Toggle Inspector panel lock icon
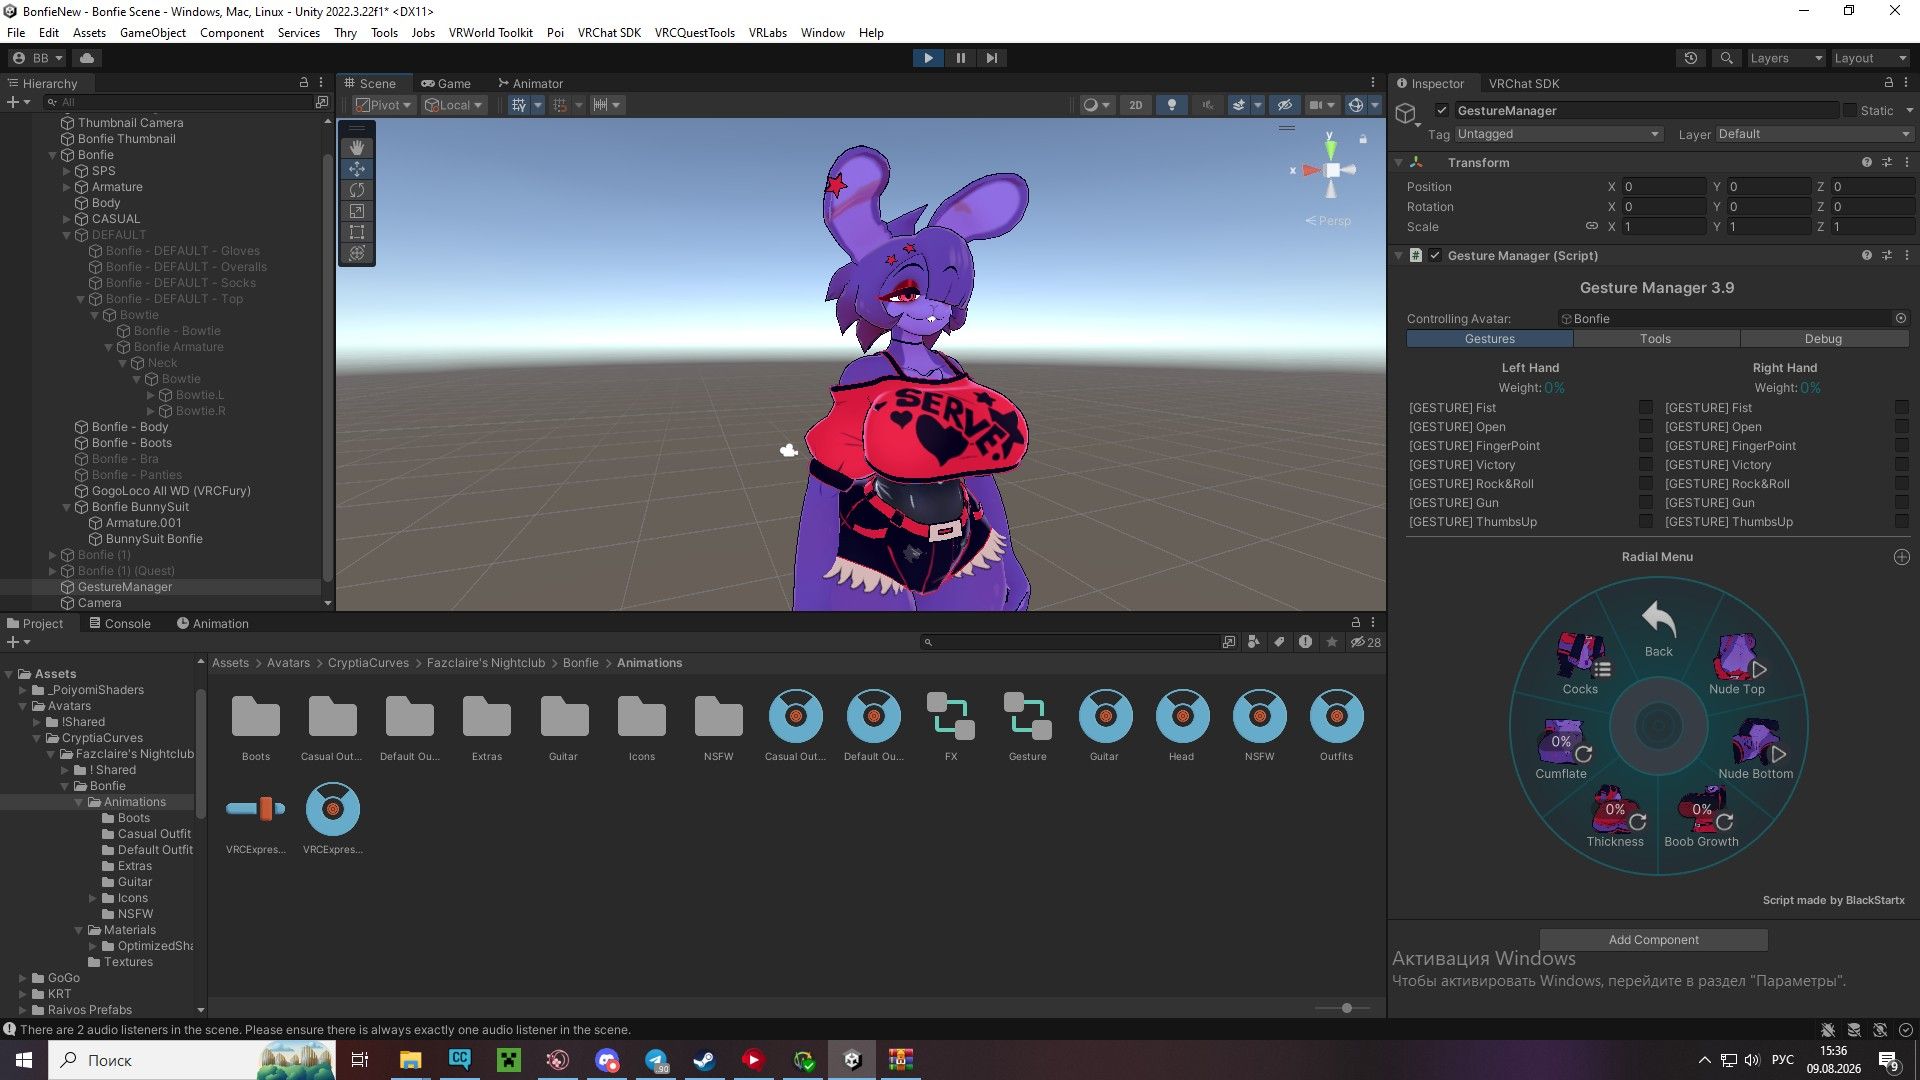Image resolution: width=1920 pixels, height=1080 pixels. (x=1888, y=83)
